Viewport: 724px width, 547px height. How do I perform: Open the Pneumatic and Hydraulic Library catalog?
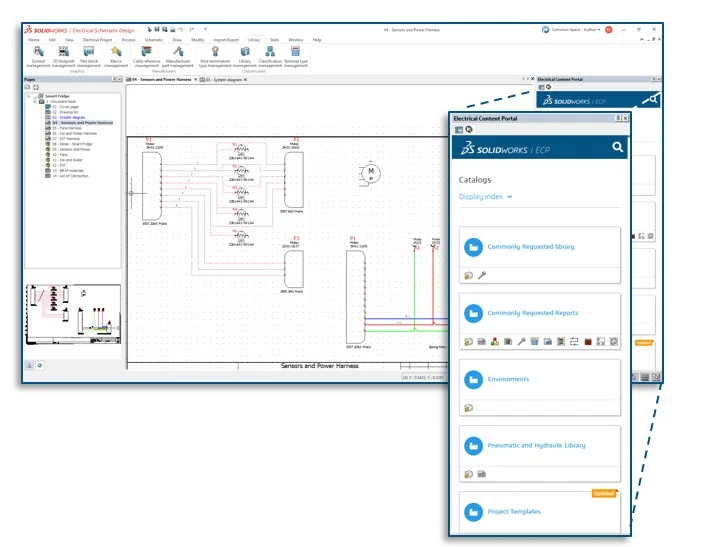pyautogui.click(x=536, y=446)
